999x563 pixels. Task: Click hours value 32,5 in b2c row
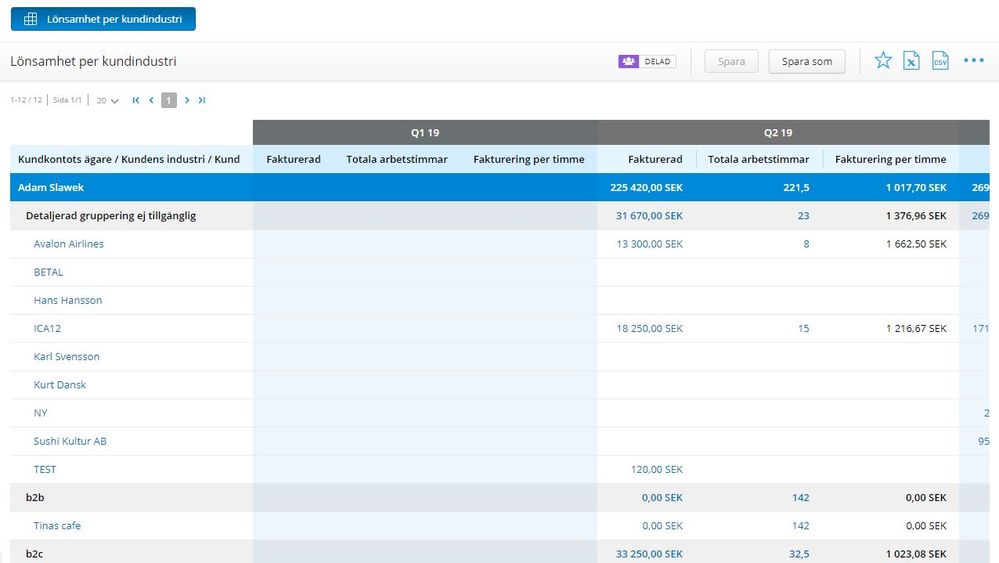(x=799, y=554)
